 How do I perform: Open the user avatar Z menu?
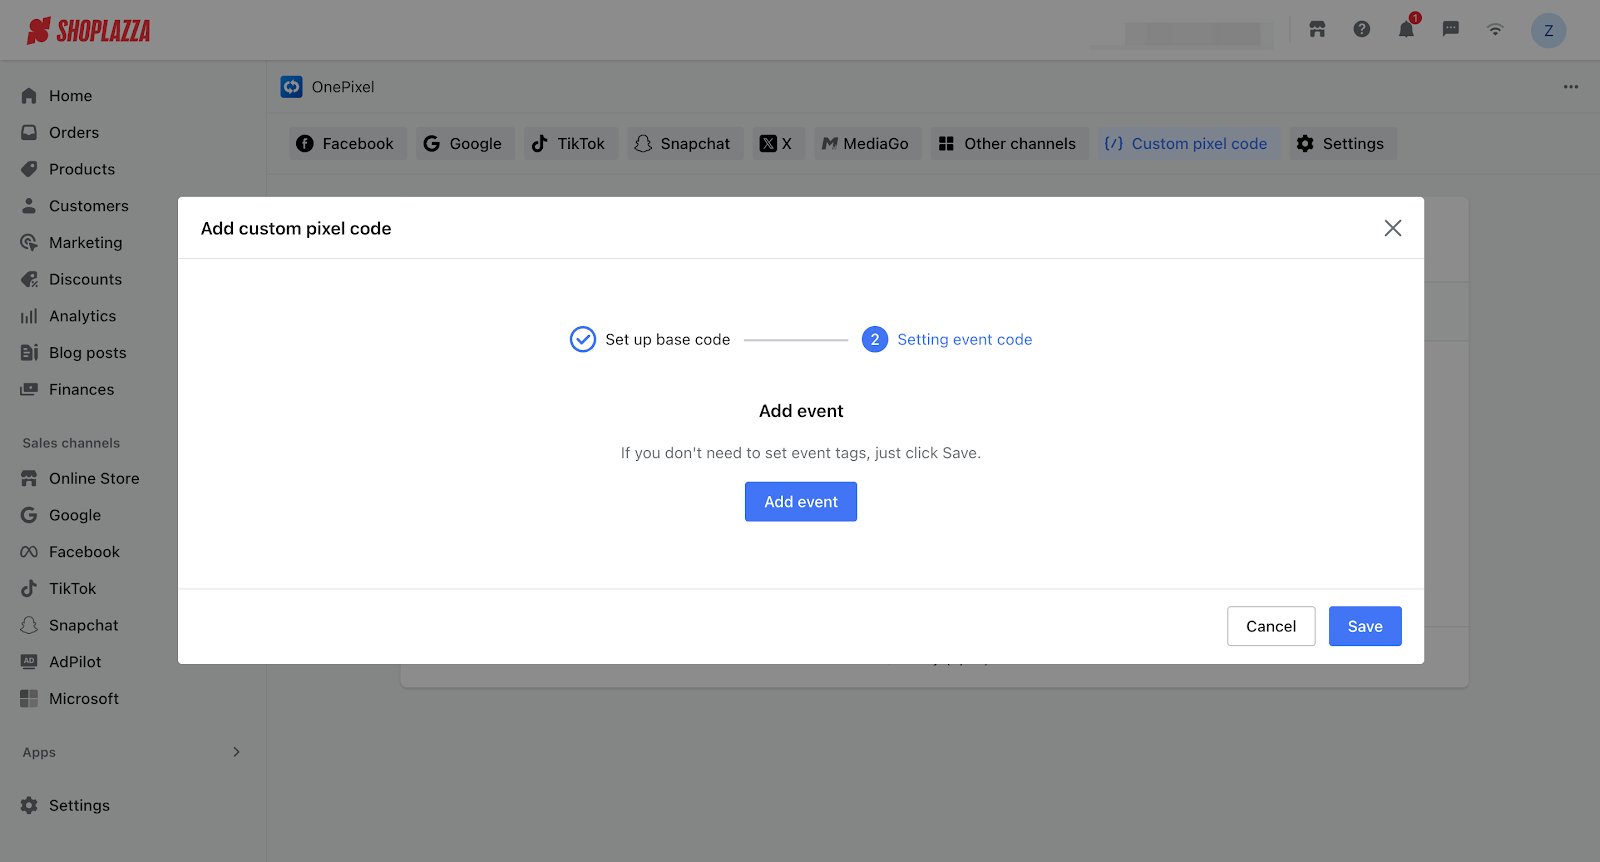(1548, 31)
